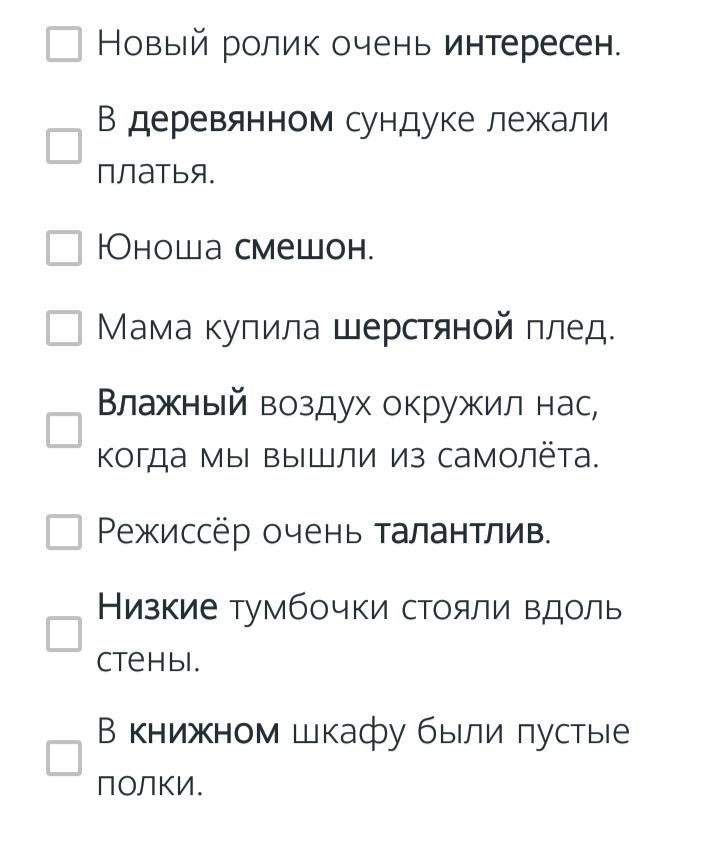Click the text 'Режиссёр очень' in the option
Screen dimensions: 720x844
(230, 532)
